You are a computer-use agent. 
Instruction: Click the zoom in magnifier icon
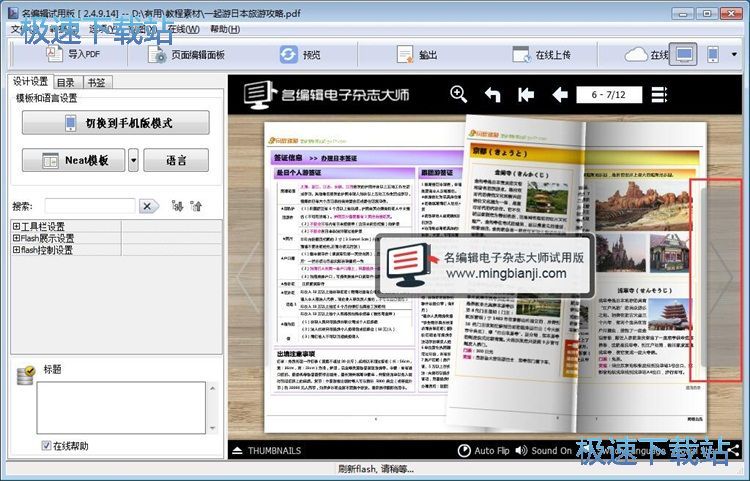pos(459,95)
